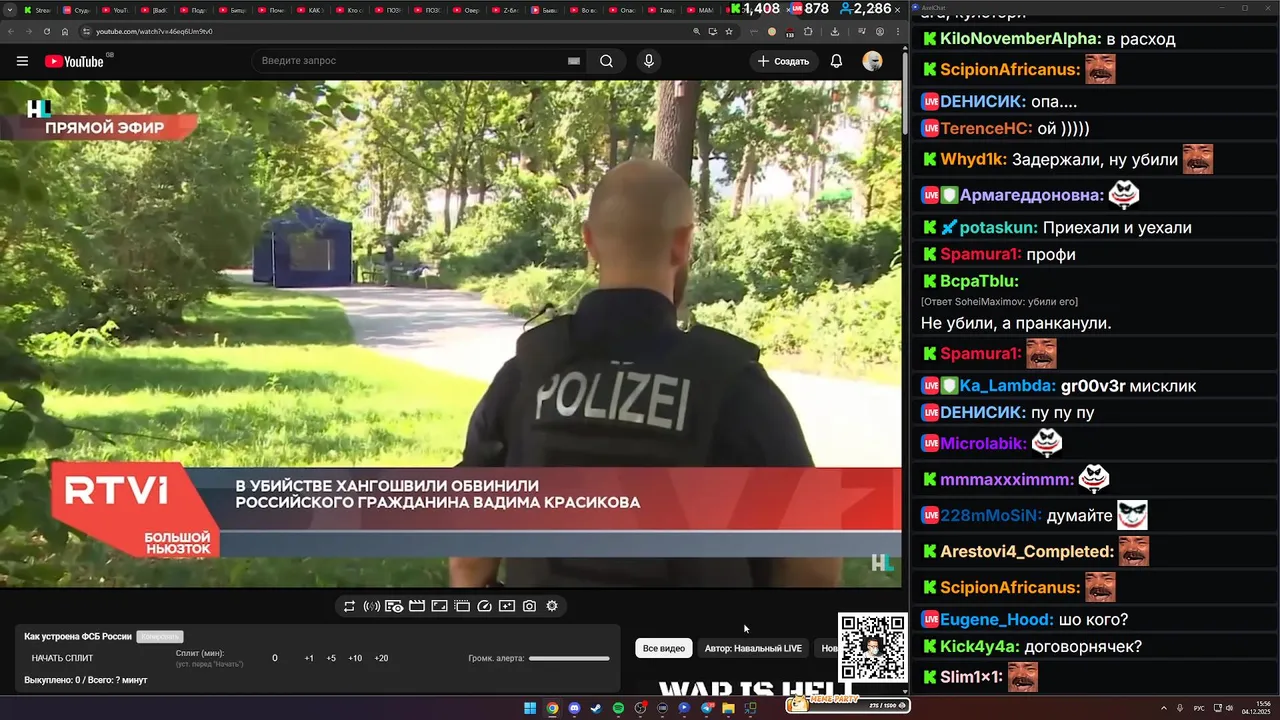Switch the РУС input language indicator
The image size is (1280, 720).
[1199, 708]
